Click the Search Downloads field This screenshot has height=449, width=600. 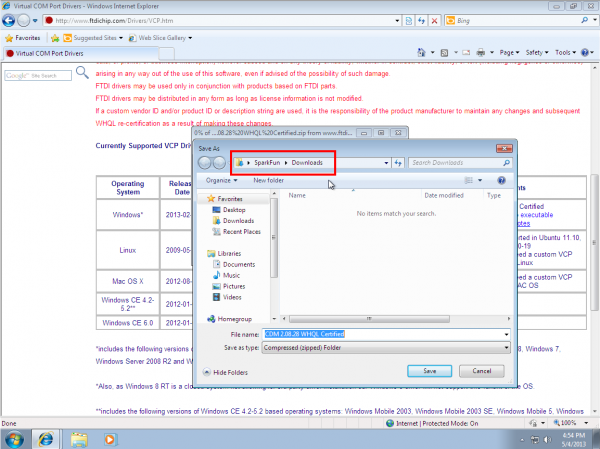tap(457, 162)
